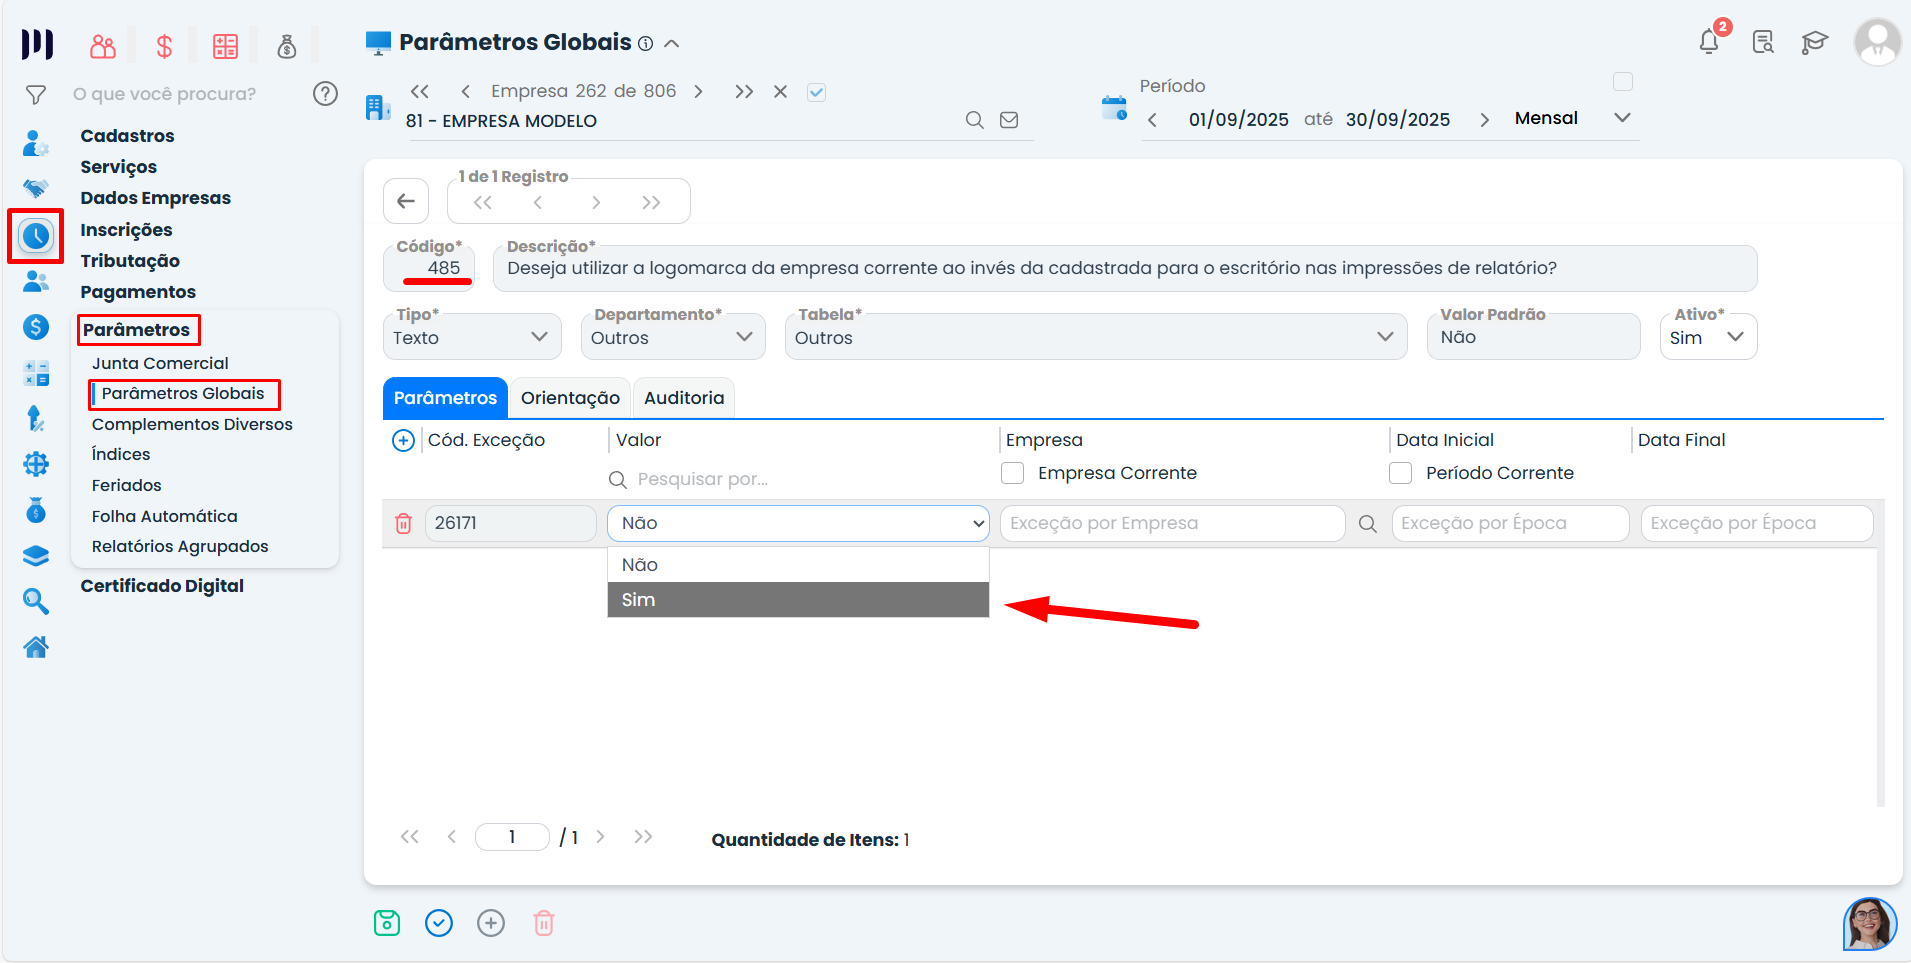Open Complementos Diversos in the sidebar
Image resolution: width=1911 pixels, height=963 pixels.
(192, 424)
